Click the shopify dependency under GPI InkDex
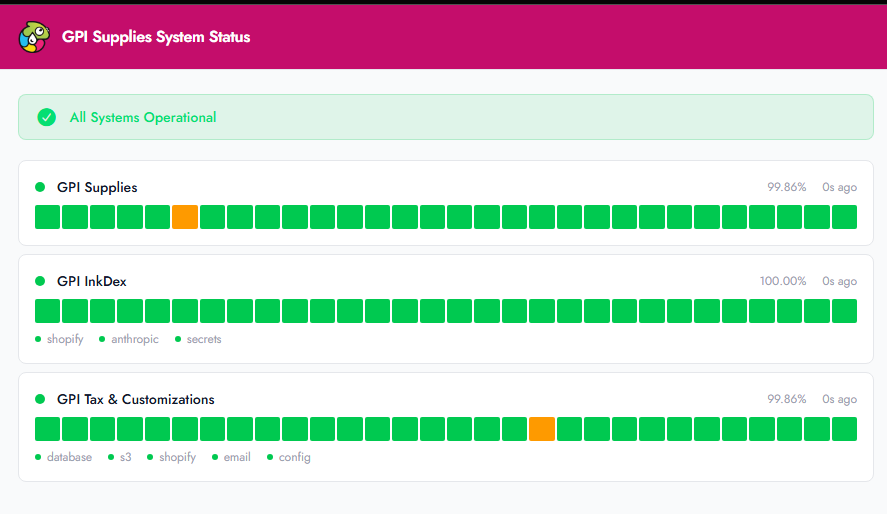This screenshot has width=887, height=514. 65,339
